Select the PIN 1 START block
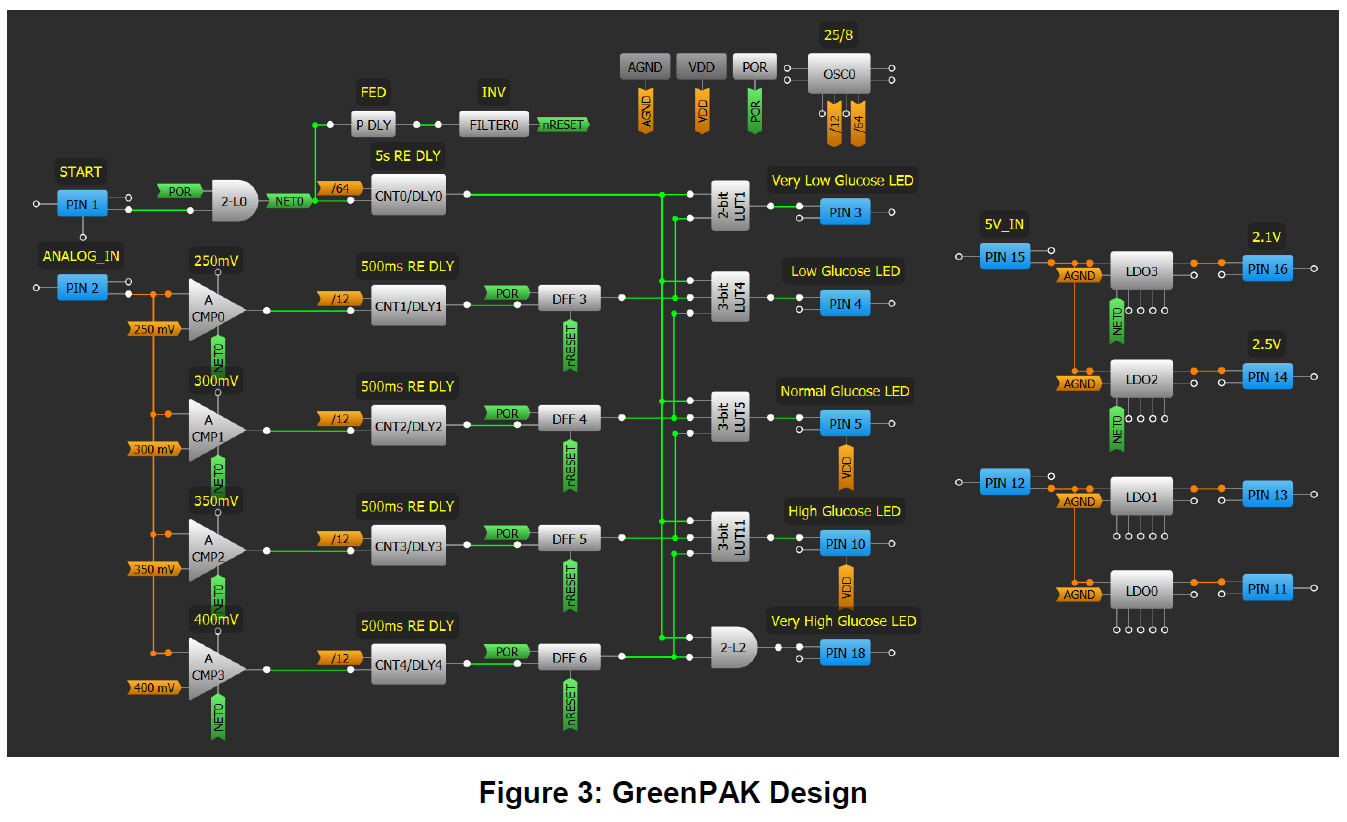 tap(82, 204)
